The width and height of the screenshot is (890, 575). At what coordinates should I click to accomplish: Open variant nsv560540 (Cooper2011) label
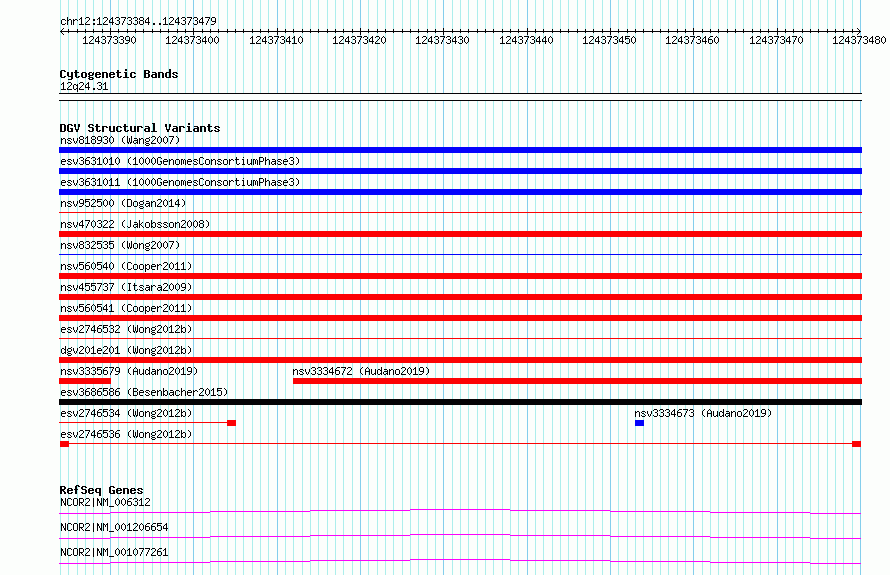[x=126, y=266]
